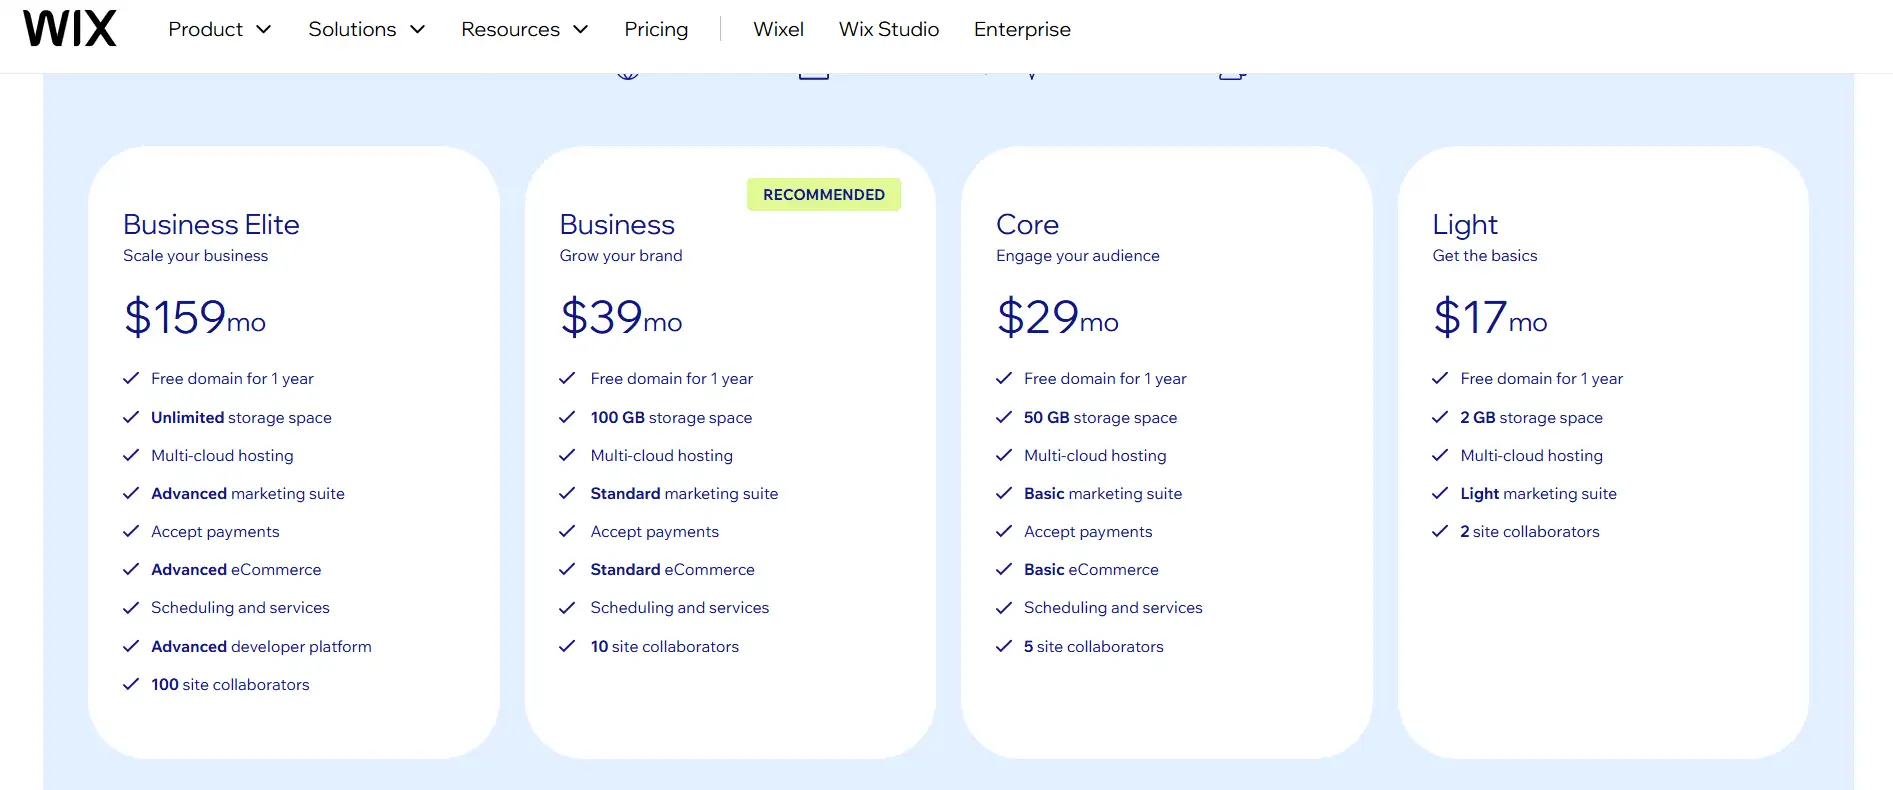Click 'Basic marketing suite' feature
Screen dimensions: 1893x790
(1103, 493)
